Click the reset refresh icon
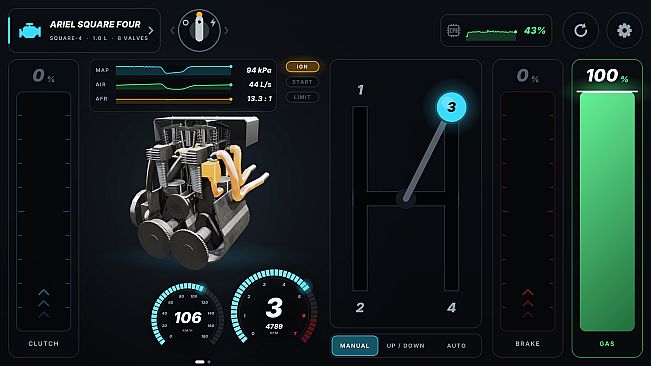The height and width of the screenshot is (366, 651). tap(580, 30)
